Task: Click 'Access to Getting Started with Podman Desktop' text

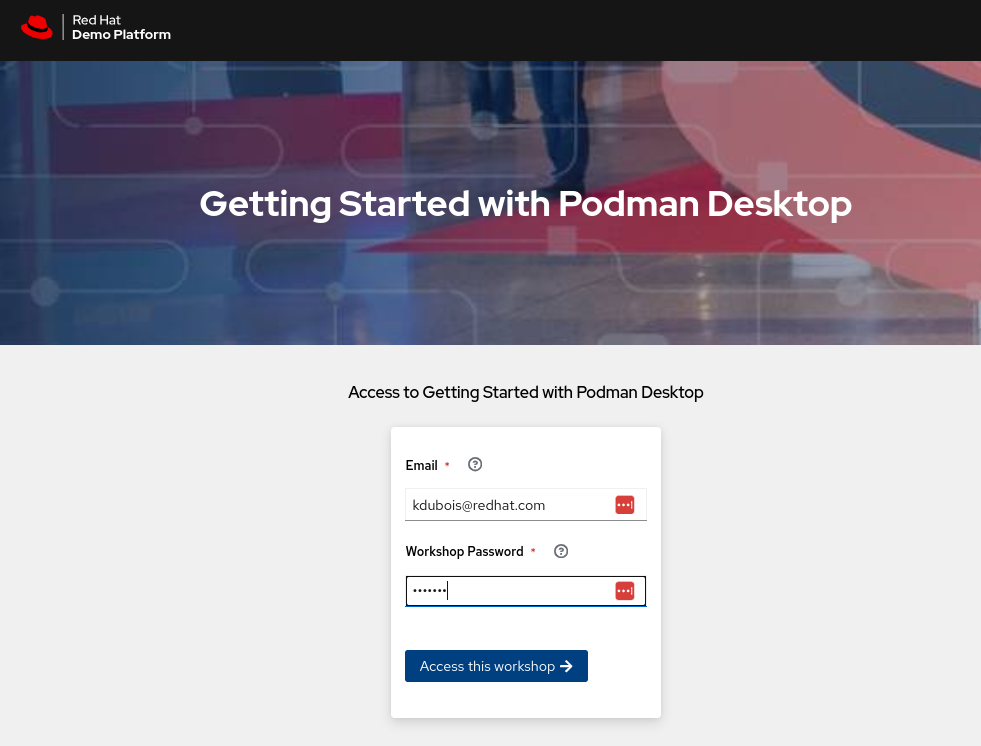Action: (x=526, y=392)
